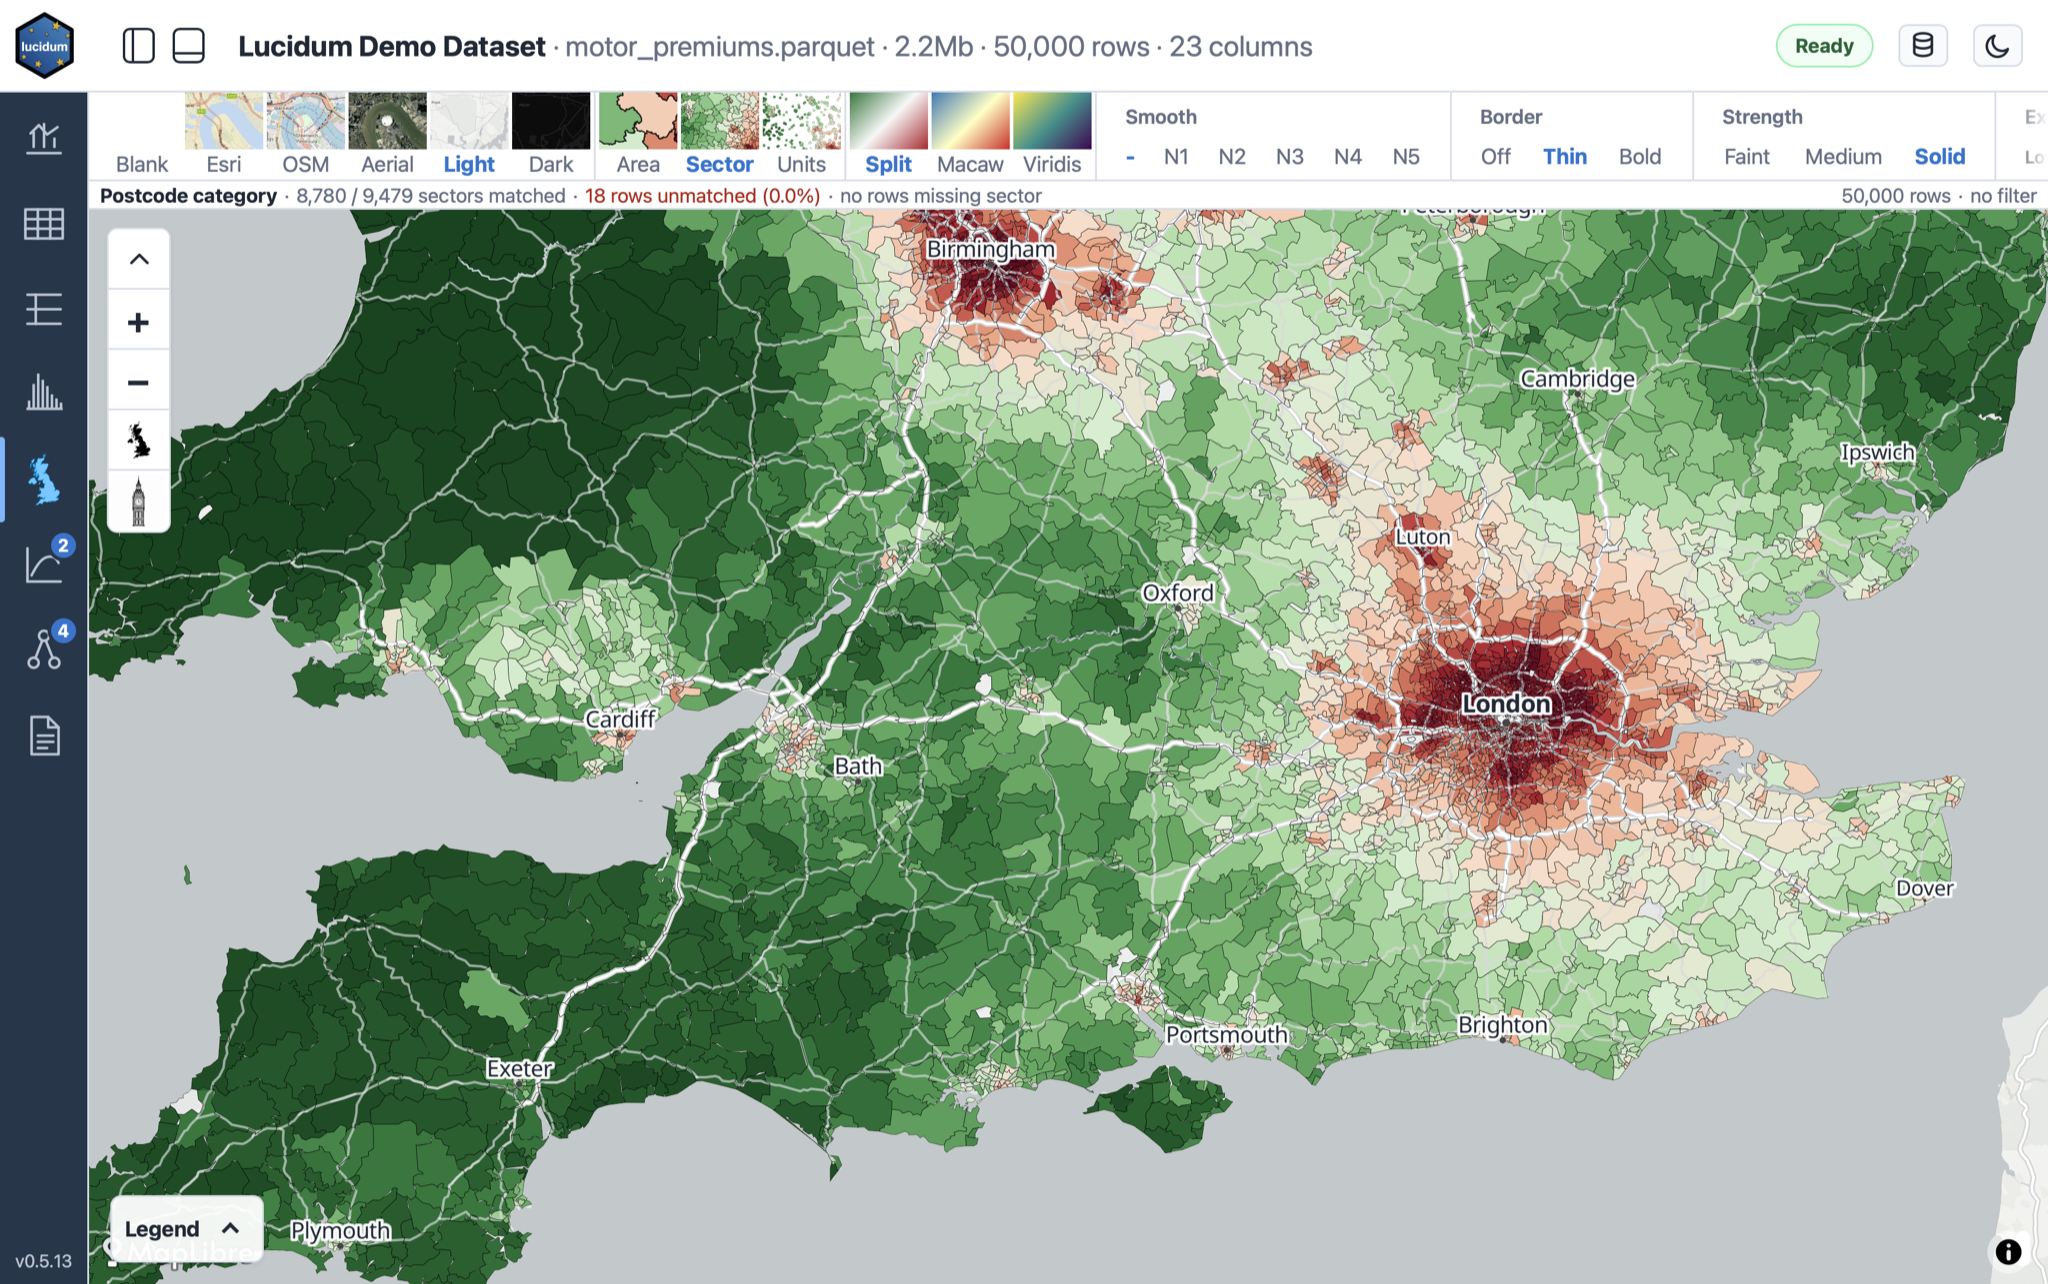Switch geography level to Area
This screenshot has width=2048, height=1284.
[638, 136]
